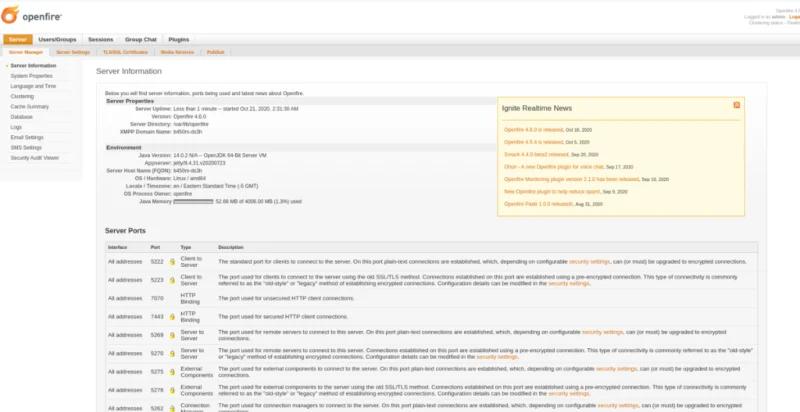Click the lock icon for port 5223
800x412 pixels.
coord(172,280)
